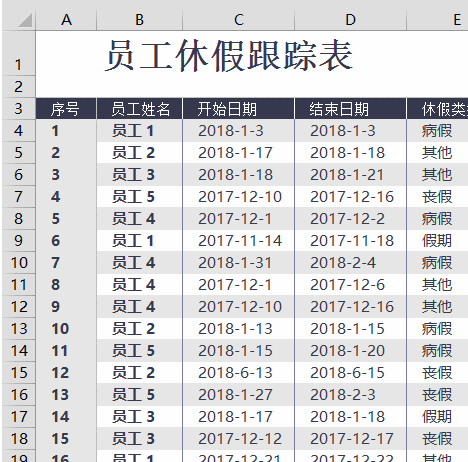Select end date 2017-12-6
The height and width of the screenshot is (462, 468).
[350, 285]
